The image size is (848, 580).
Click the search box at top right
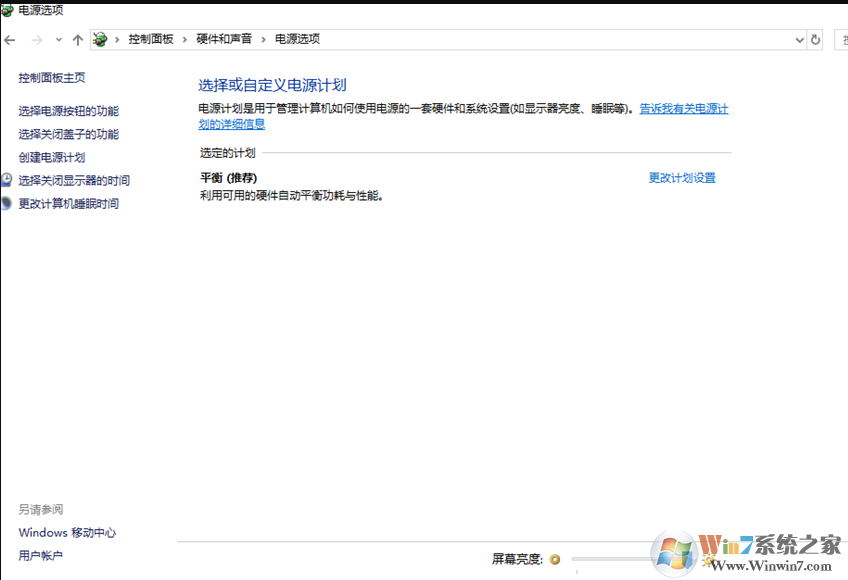pos(838,39)
